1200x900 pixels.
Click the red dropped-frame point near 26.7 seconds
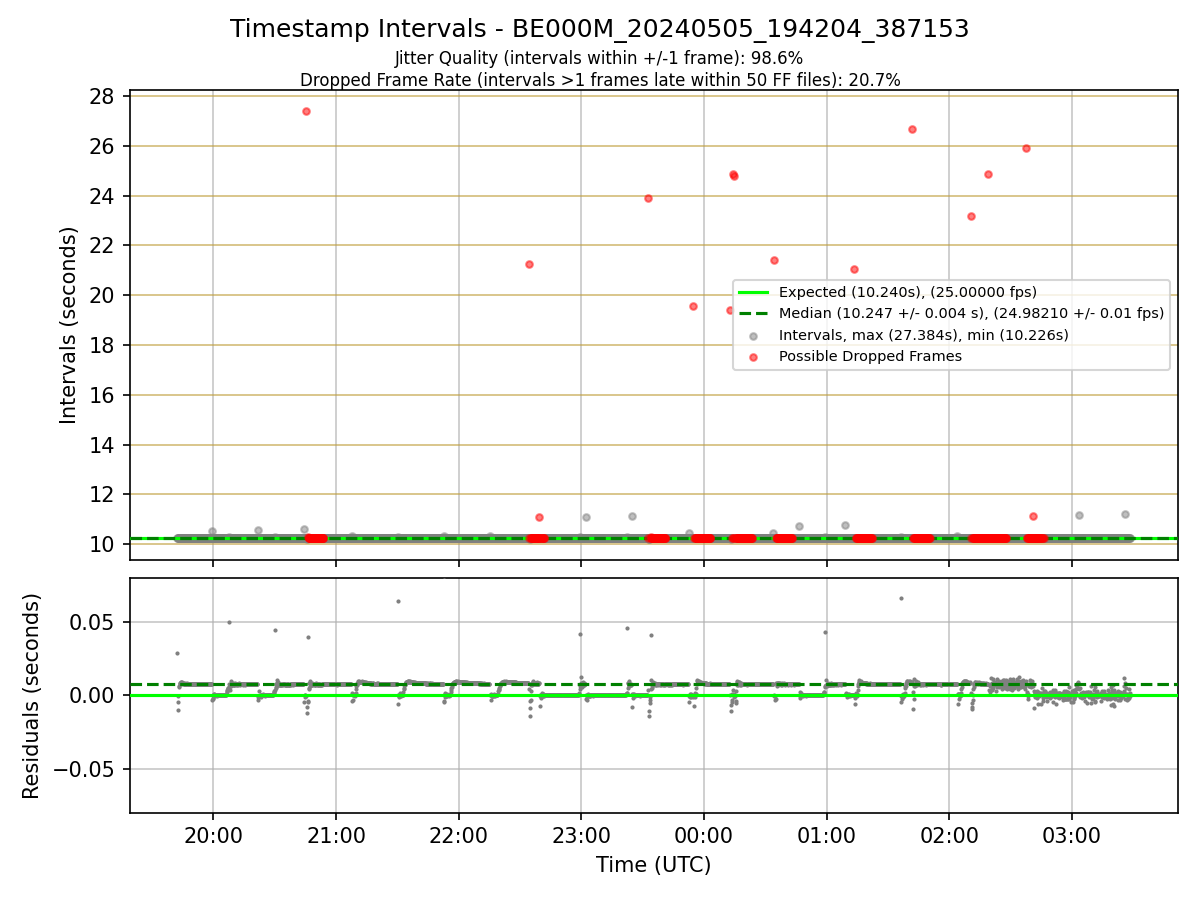tap(912, 129)
